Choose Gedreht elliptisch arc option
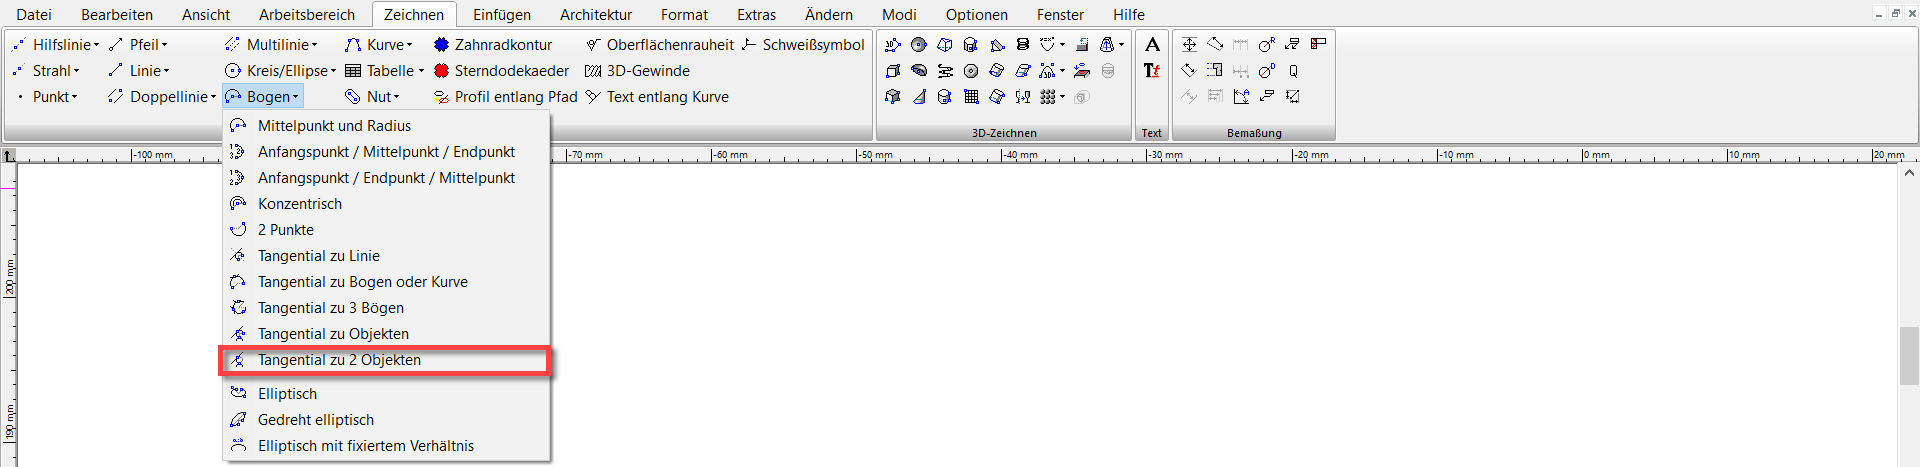Image resolution: width=1920 pixels, height=467 pixels. coord(386,420)
